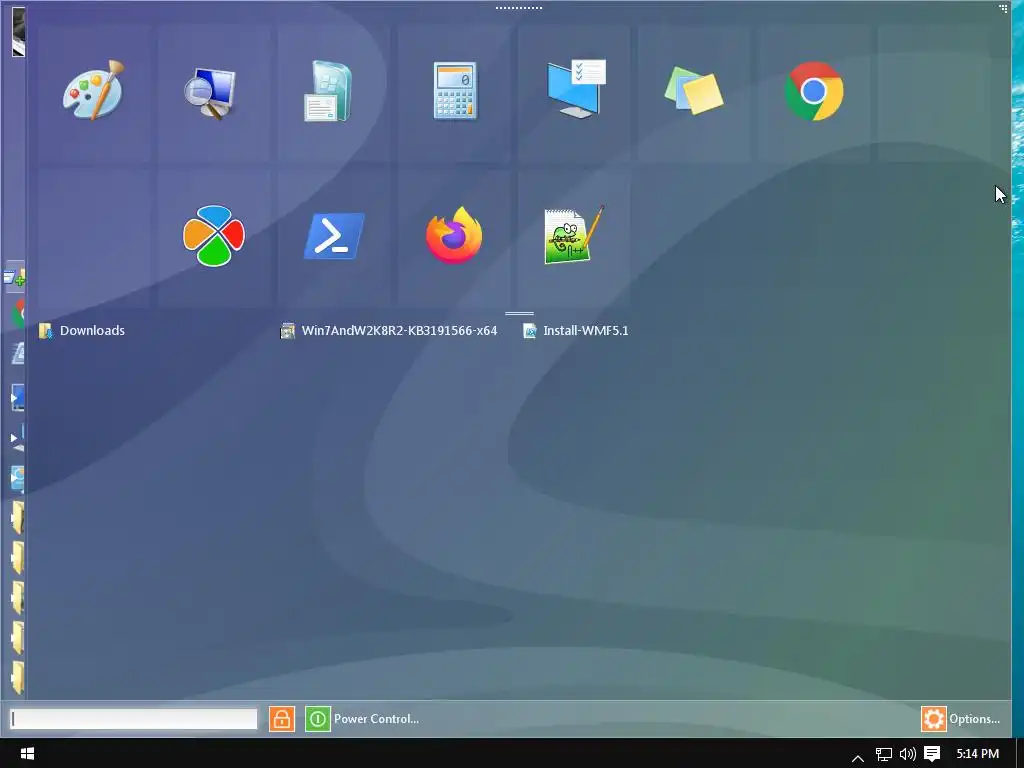Image resolution: width=1024 pixels, height=768 pixels.
Task: Focus the launcher search box
Action: pos(134,719)
